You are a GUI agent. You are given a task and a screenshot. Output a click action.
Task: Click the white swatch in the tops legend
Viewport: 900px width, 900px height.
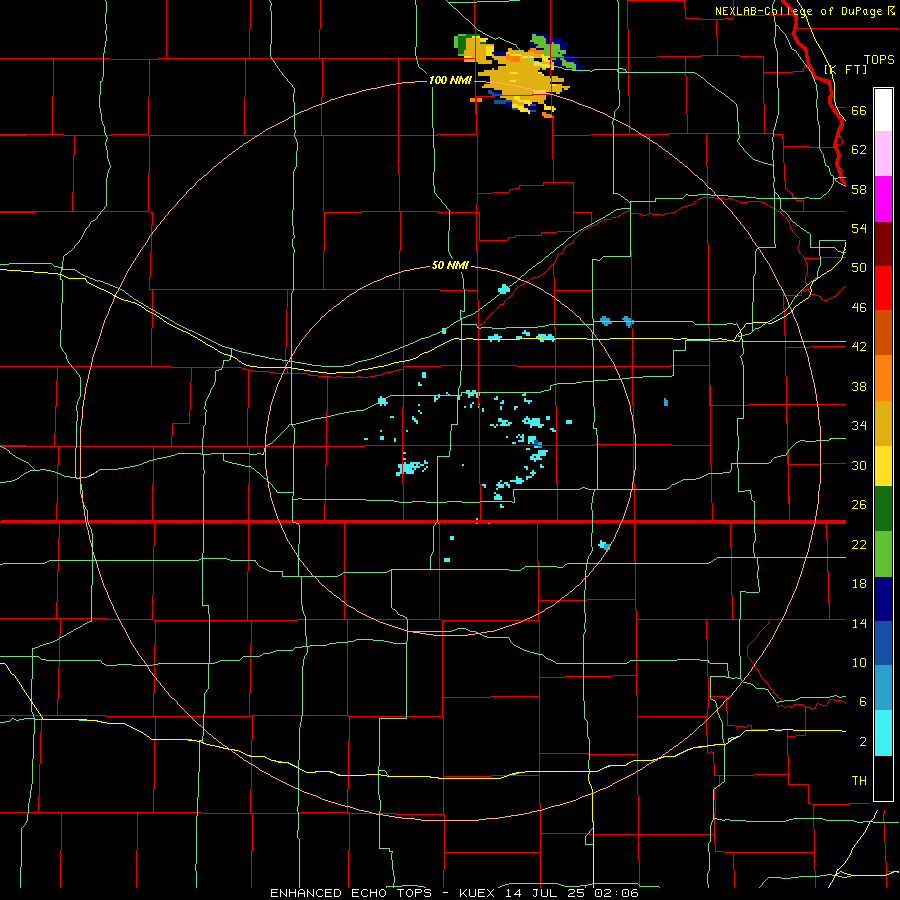click(x=883, y=110)
